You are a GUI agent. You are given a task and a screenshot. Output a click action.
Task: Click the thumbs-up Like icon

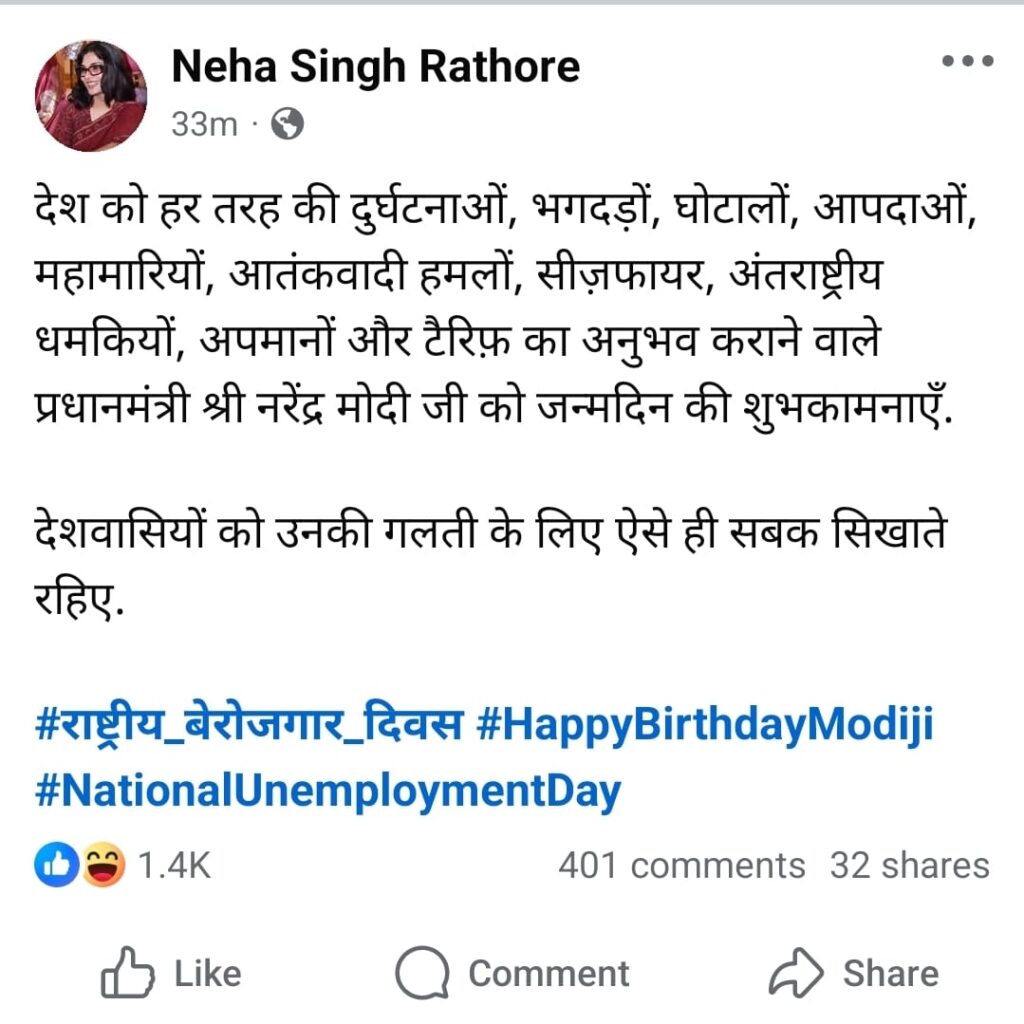[x=127, y=972]
